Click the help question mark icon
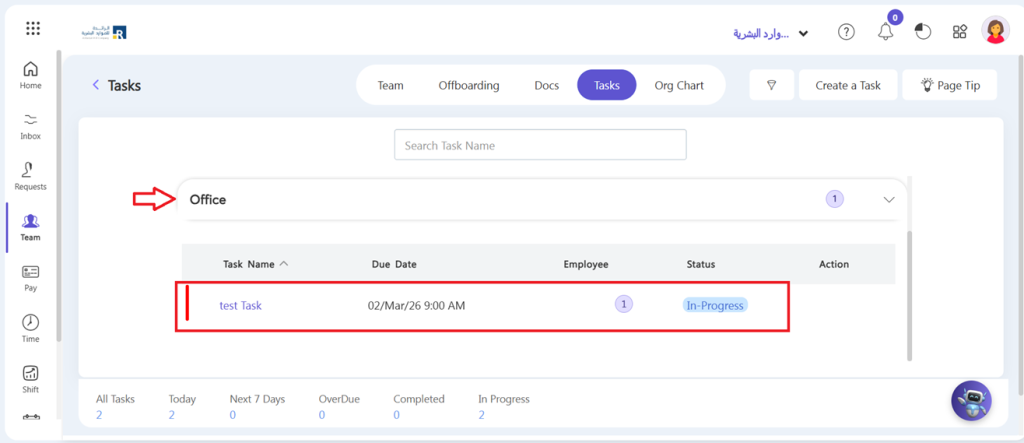This screenshot has width=1024, height=443. (846, 32)
